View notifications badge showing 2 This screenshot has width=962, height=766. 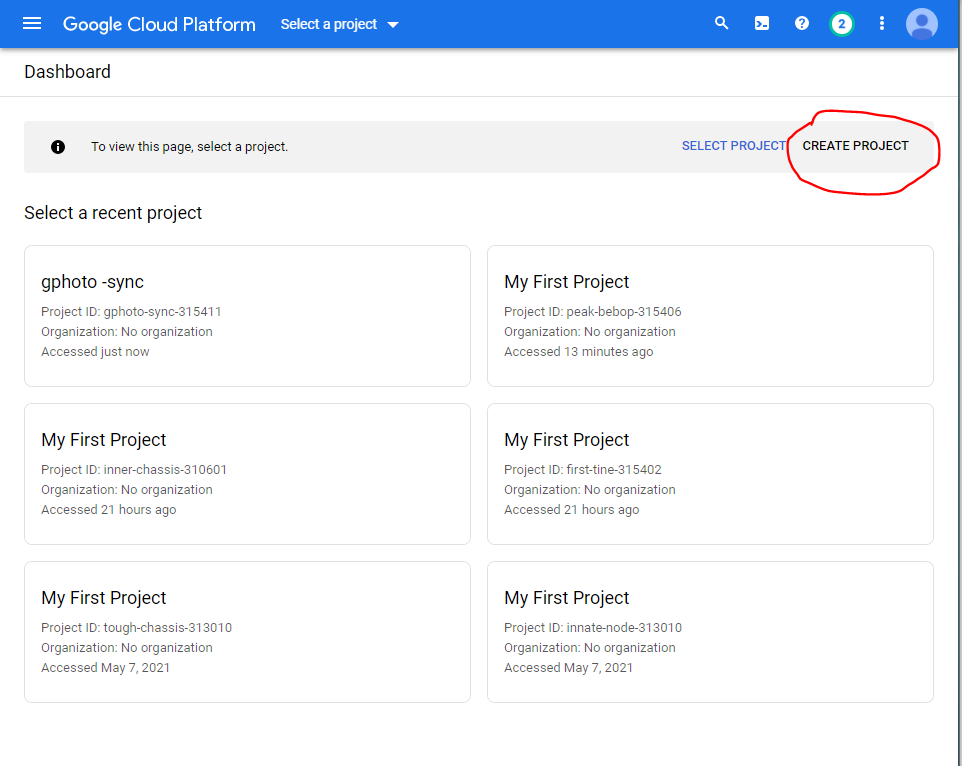[x=842, y=24]
